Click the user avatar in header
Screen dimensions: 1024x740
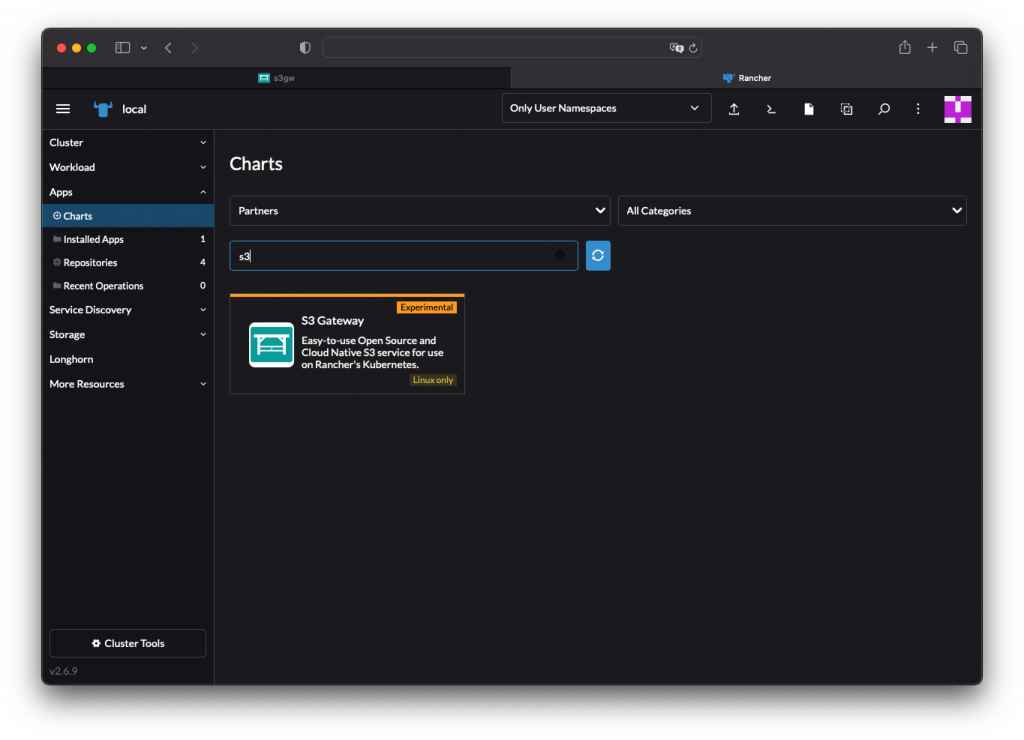click(957, 109)
